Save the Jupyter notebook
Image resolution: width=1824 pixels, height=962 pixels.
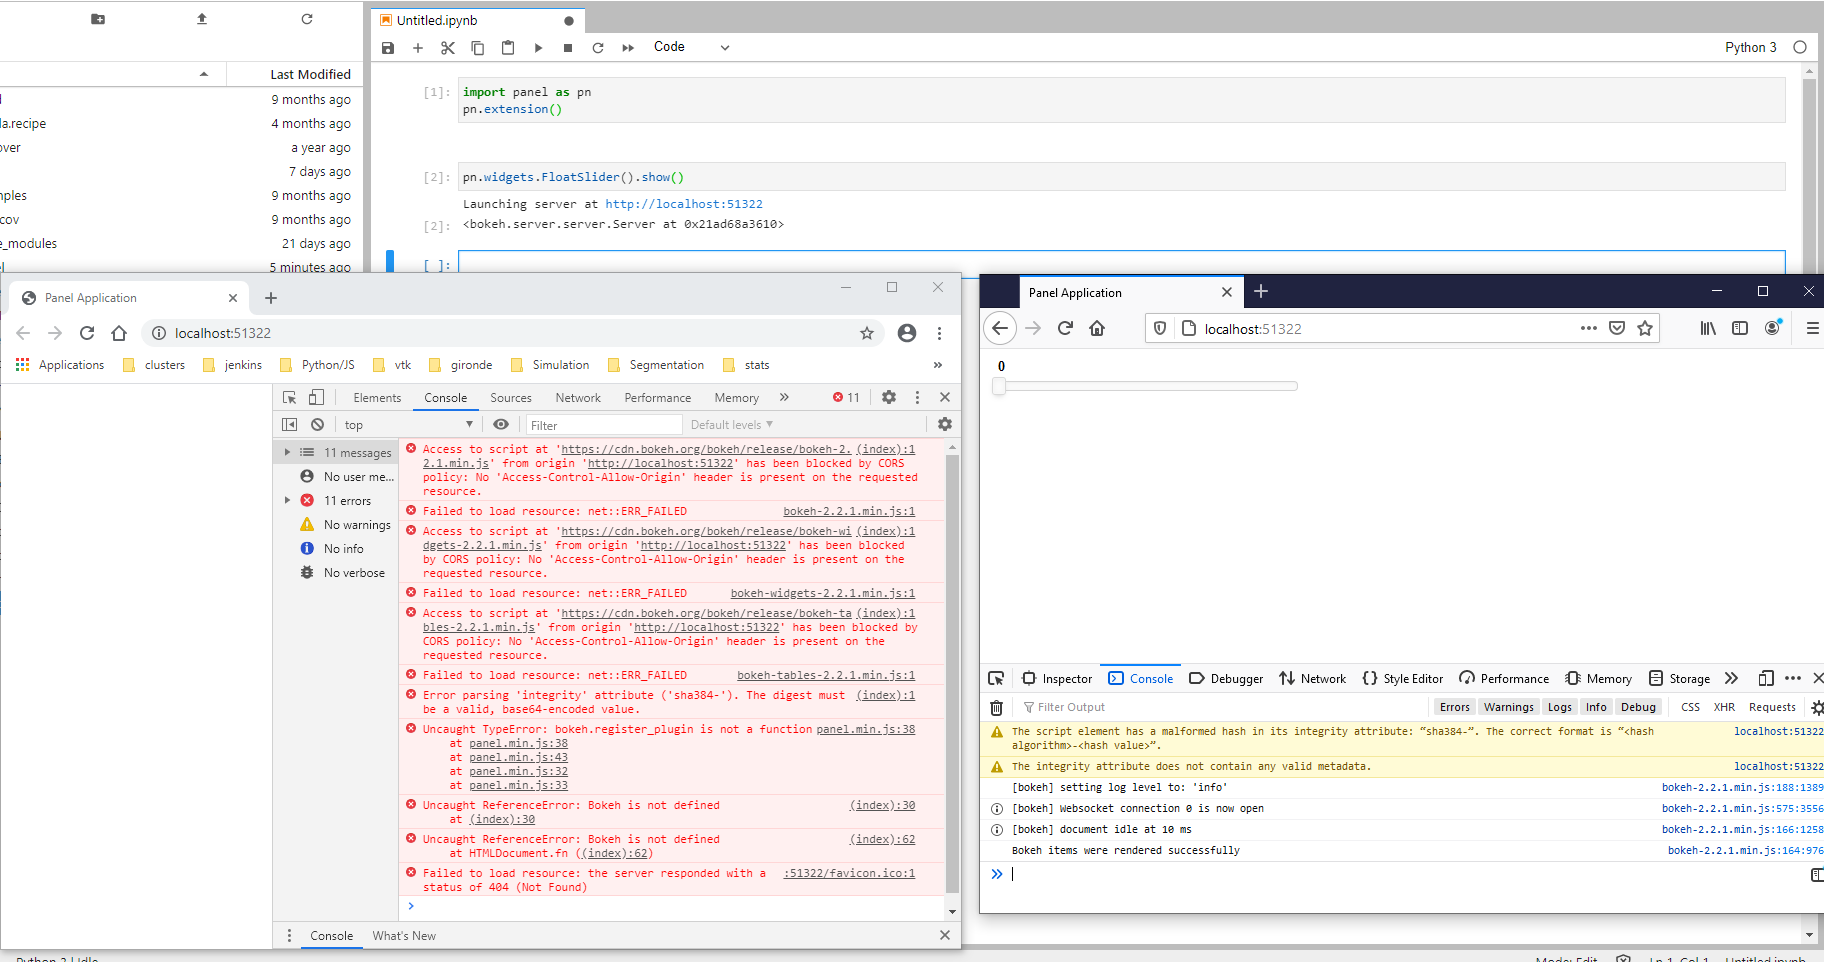[388, 48]
